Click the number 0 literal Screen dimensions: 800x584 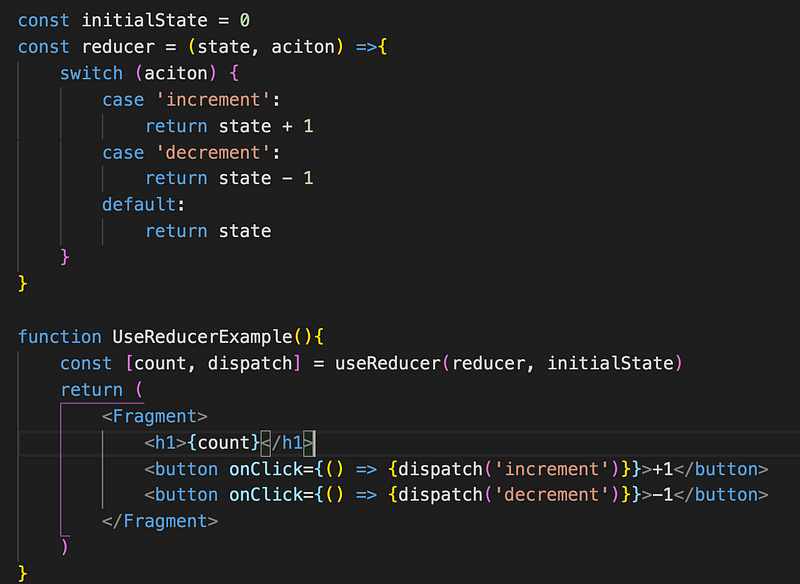pos(244,21)
